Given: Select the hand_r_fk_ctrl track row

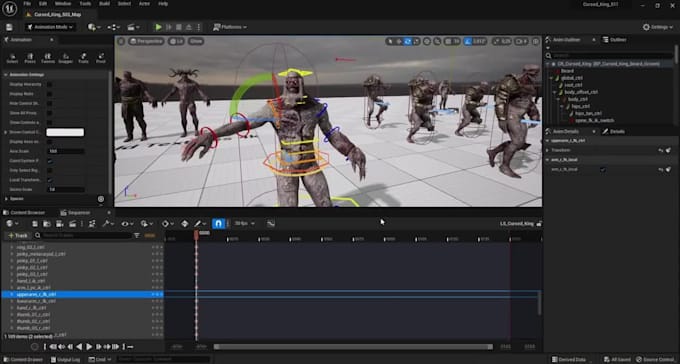Looking at the screenshot, I should point(82,308).
